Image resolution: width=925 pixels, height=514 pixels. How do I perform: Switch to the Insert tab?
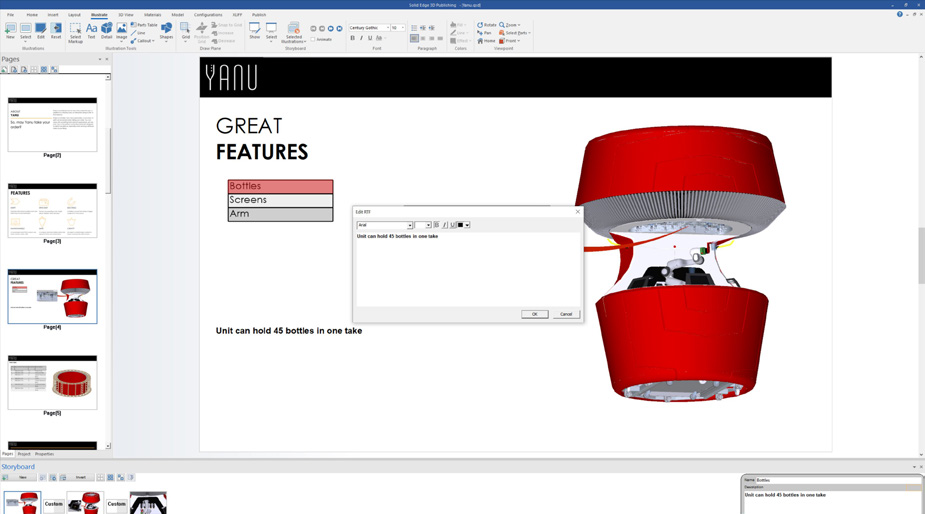pyautogui.click(x=53, y=15)
